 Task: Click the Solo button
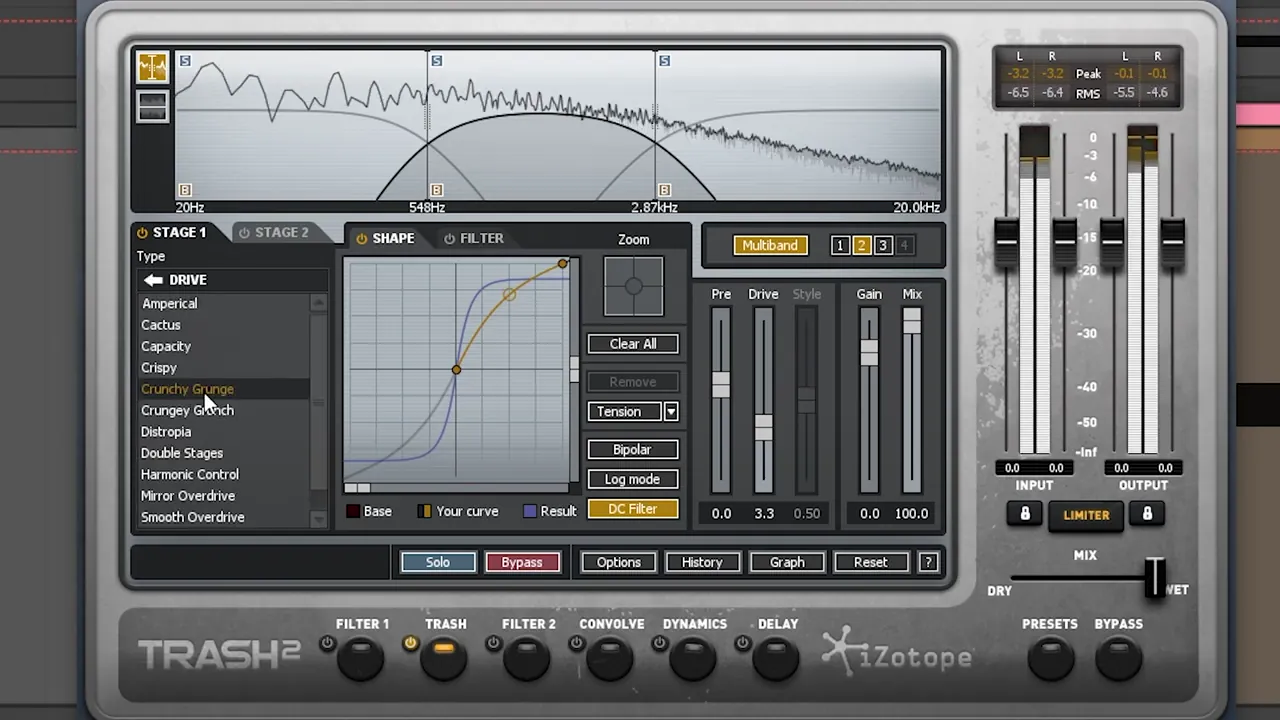pos(438,562)
